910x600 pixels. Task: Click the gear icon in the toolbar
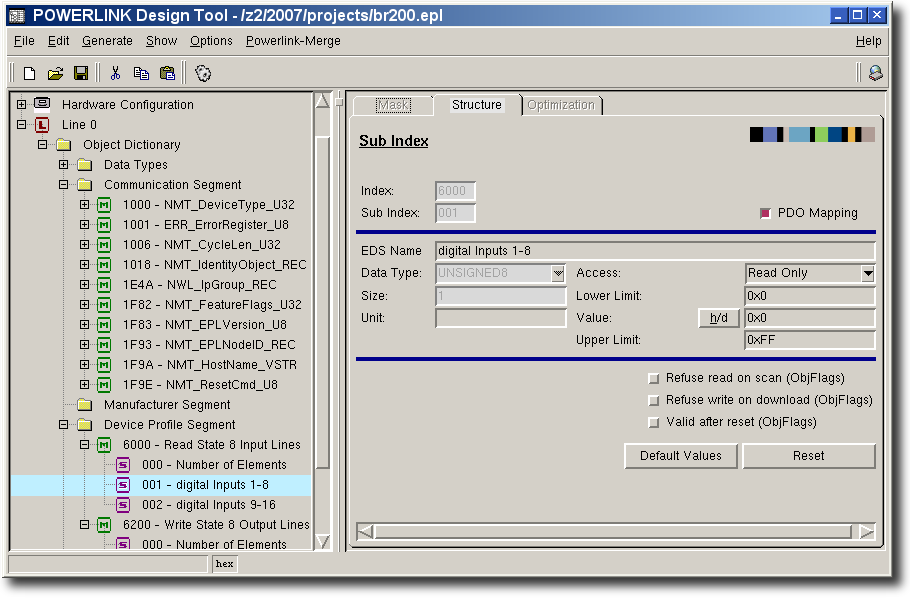(203, 73)
